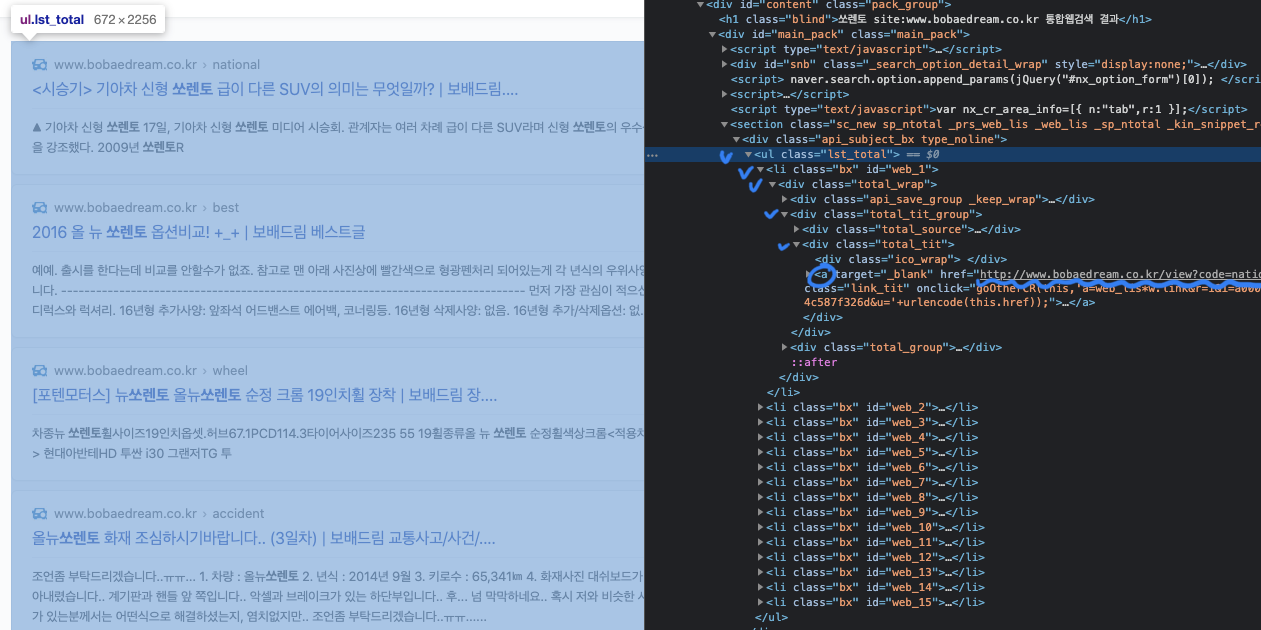Click the 'wheel' breadcrumb in the third result
This screenshot has width=1261, height=630.
click(230, 370)
